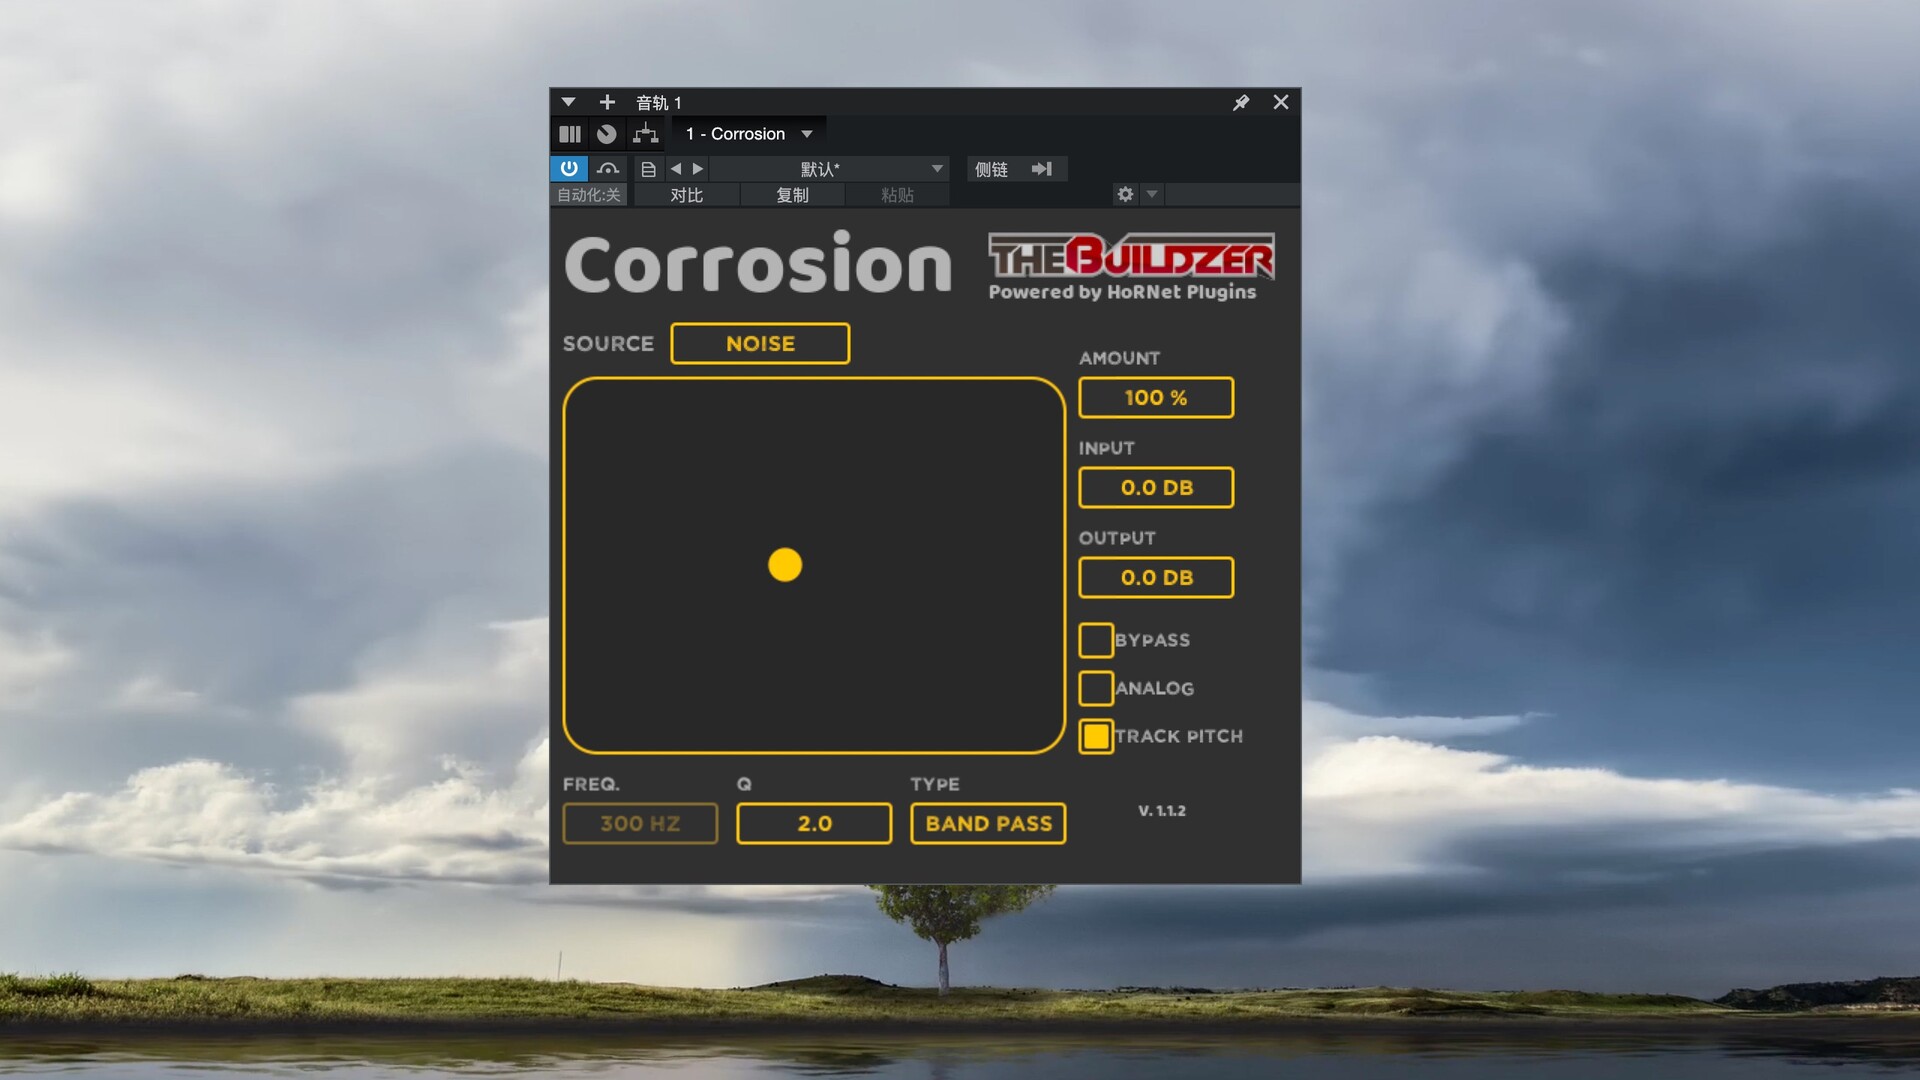Click the Amount 100 % value field
This screenshot has height=1080, width=1920.
[x=1156, y=397]
